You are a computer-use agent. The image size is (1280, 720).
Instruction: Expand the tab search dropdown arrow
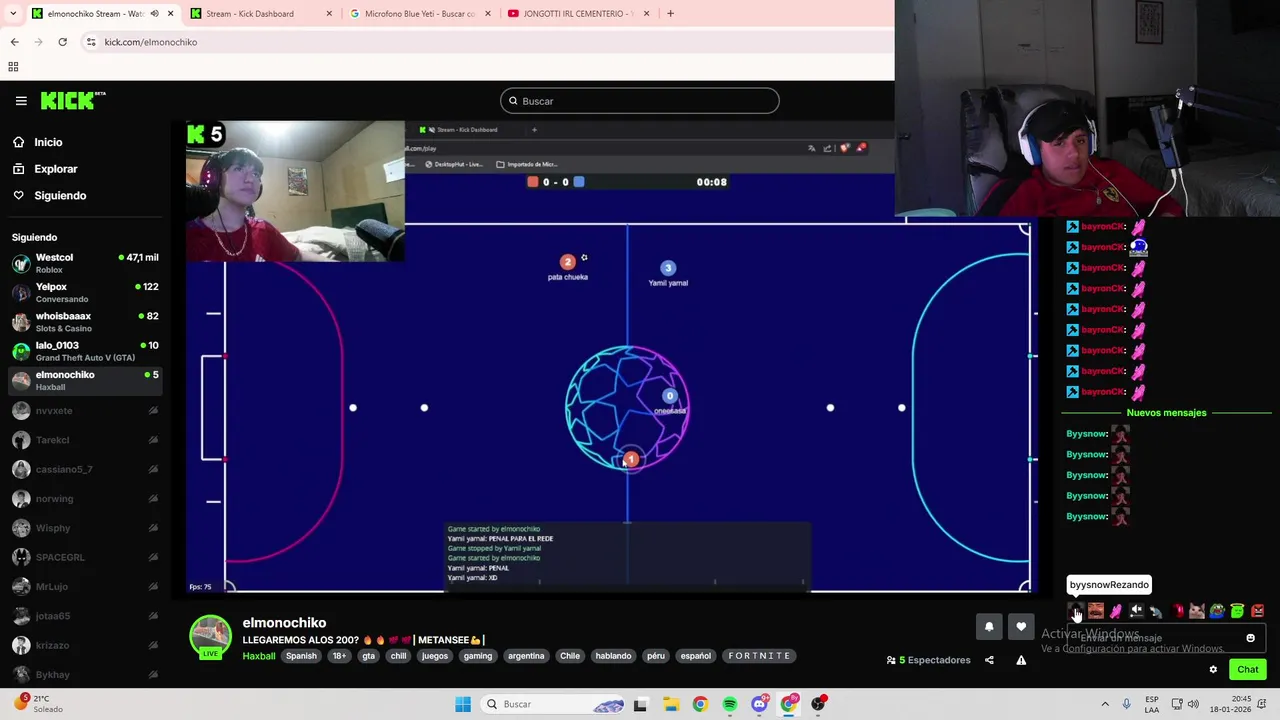tap(11, 14)
